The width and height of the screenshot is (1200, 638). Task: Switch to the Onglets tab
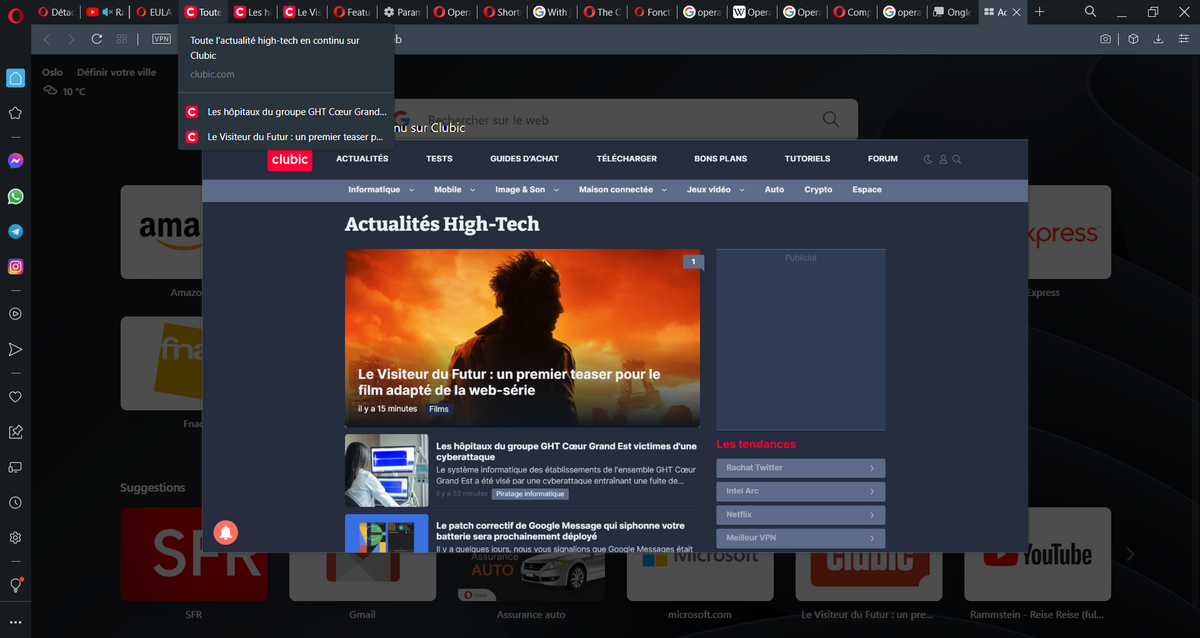952,12
